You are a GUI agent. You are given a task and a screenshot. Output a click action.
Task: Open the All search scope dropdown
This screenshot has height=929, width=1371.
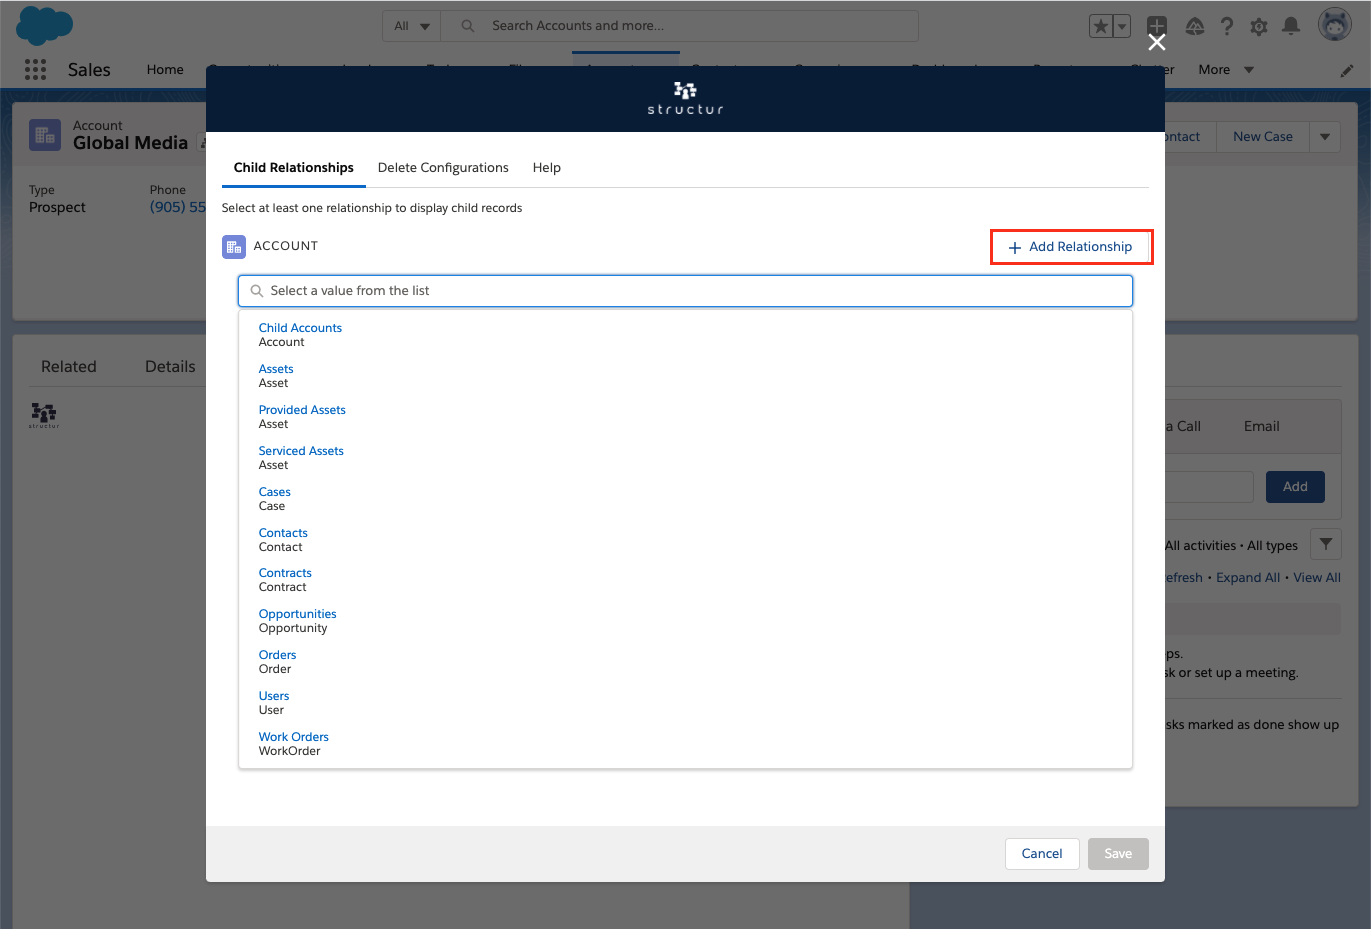412,26
